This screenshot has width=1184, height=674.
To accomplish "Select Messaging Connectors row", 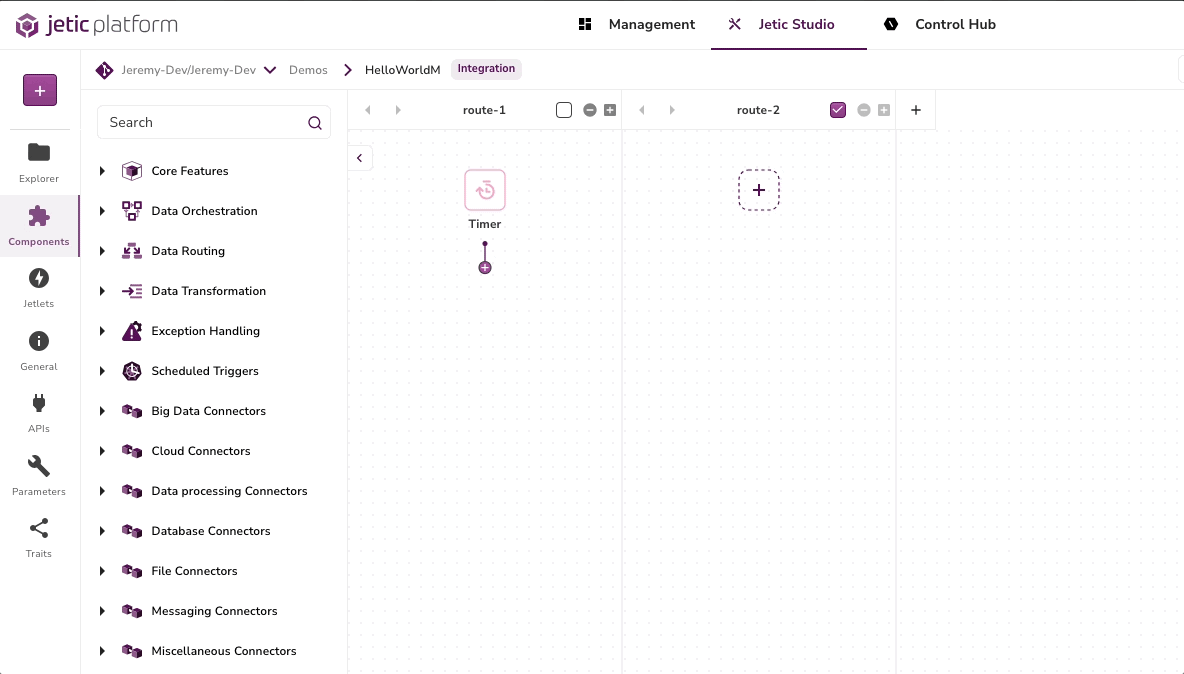I will (214, 611).
